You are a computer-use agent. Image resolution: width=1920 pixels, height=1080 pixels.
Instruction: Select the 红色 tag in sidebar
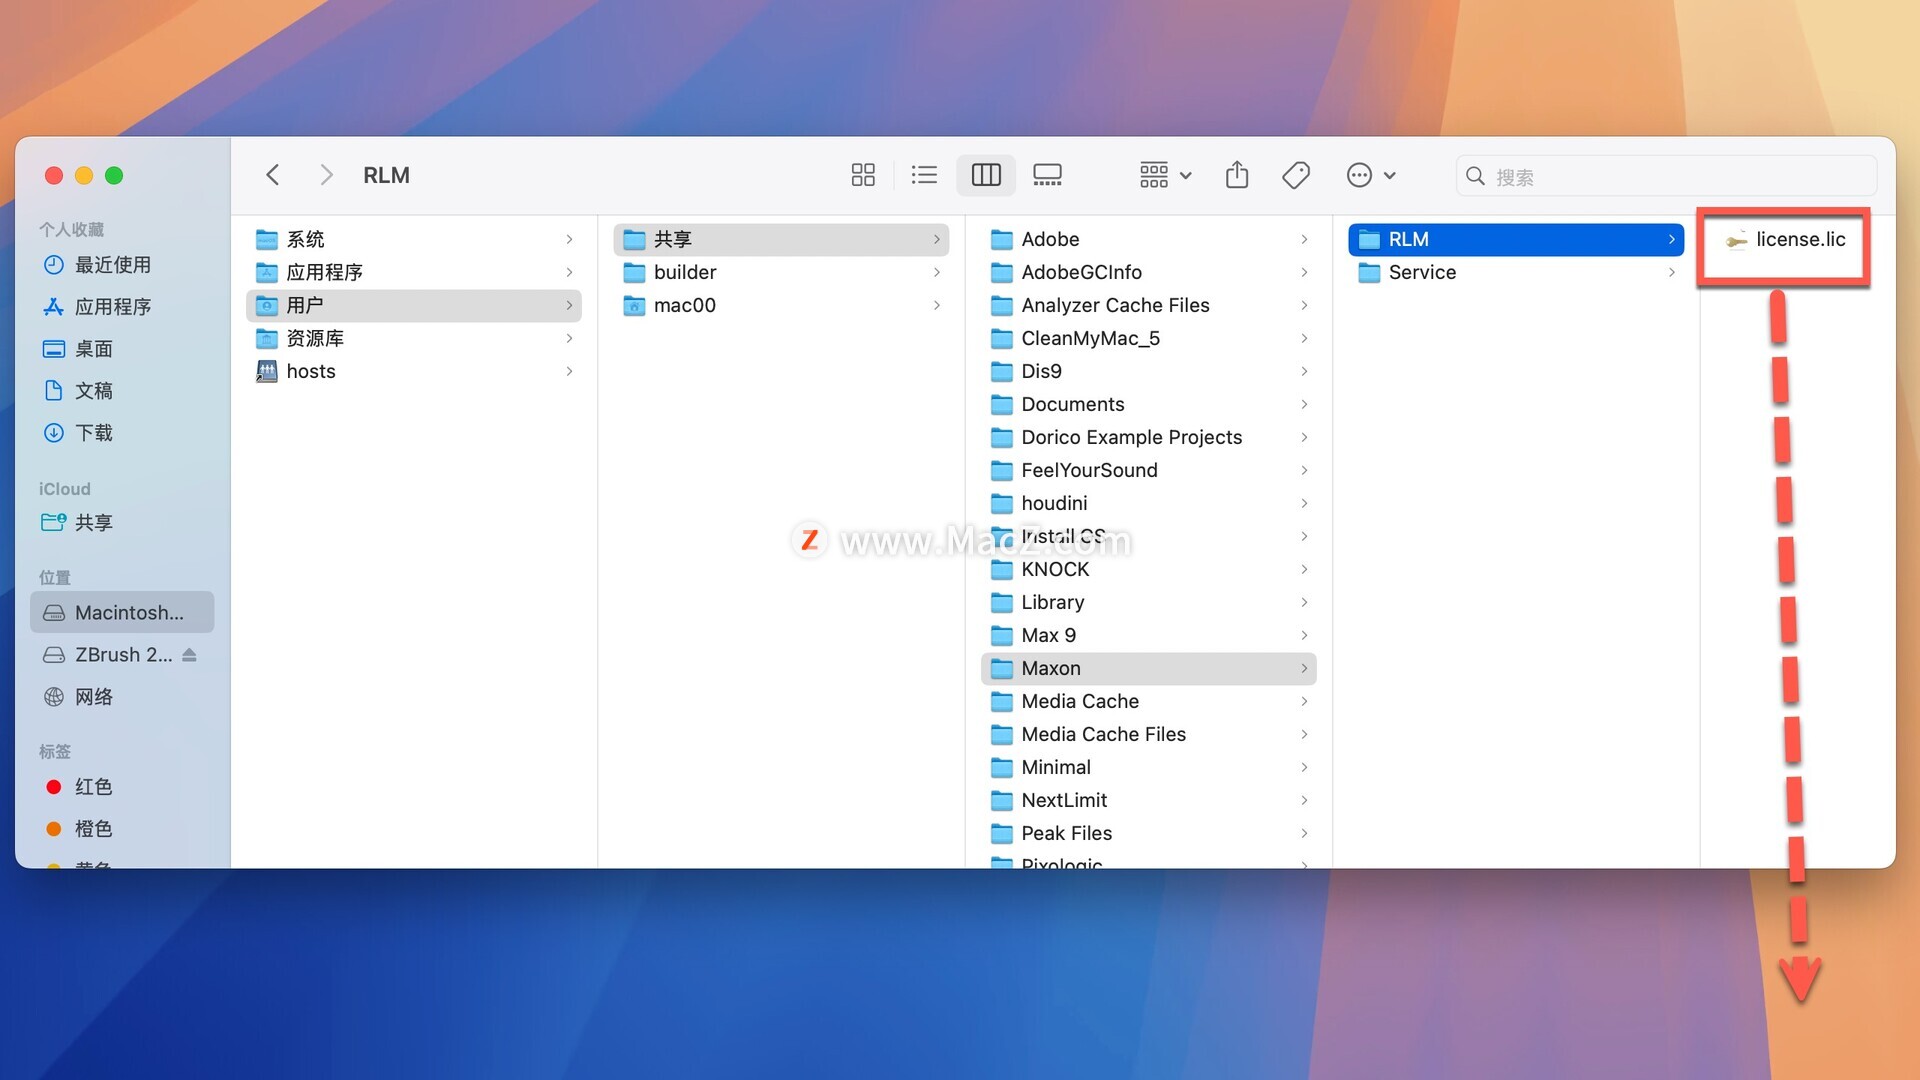[x=93, y=787]
